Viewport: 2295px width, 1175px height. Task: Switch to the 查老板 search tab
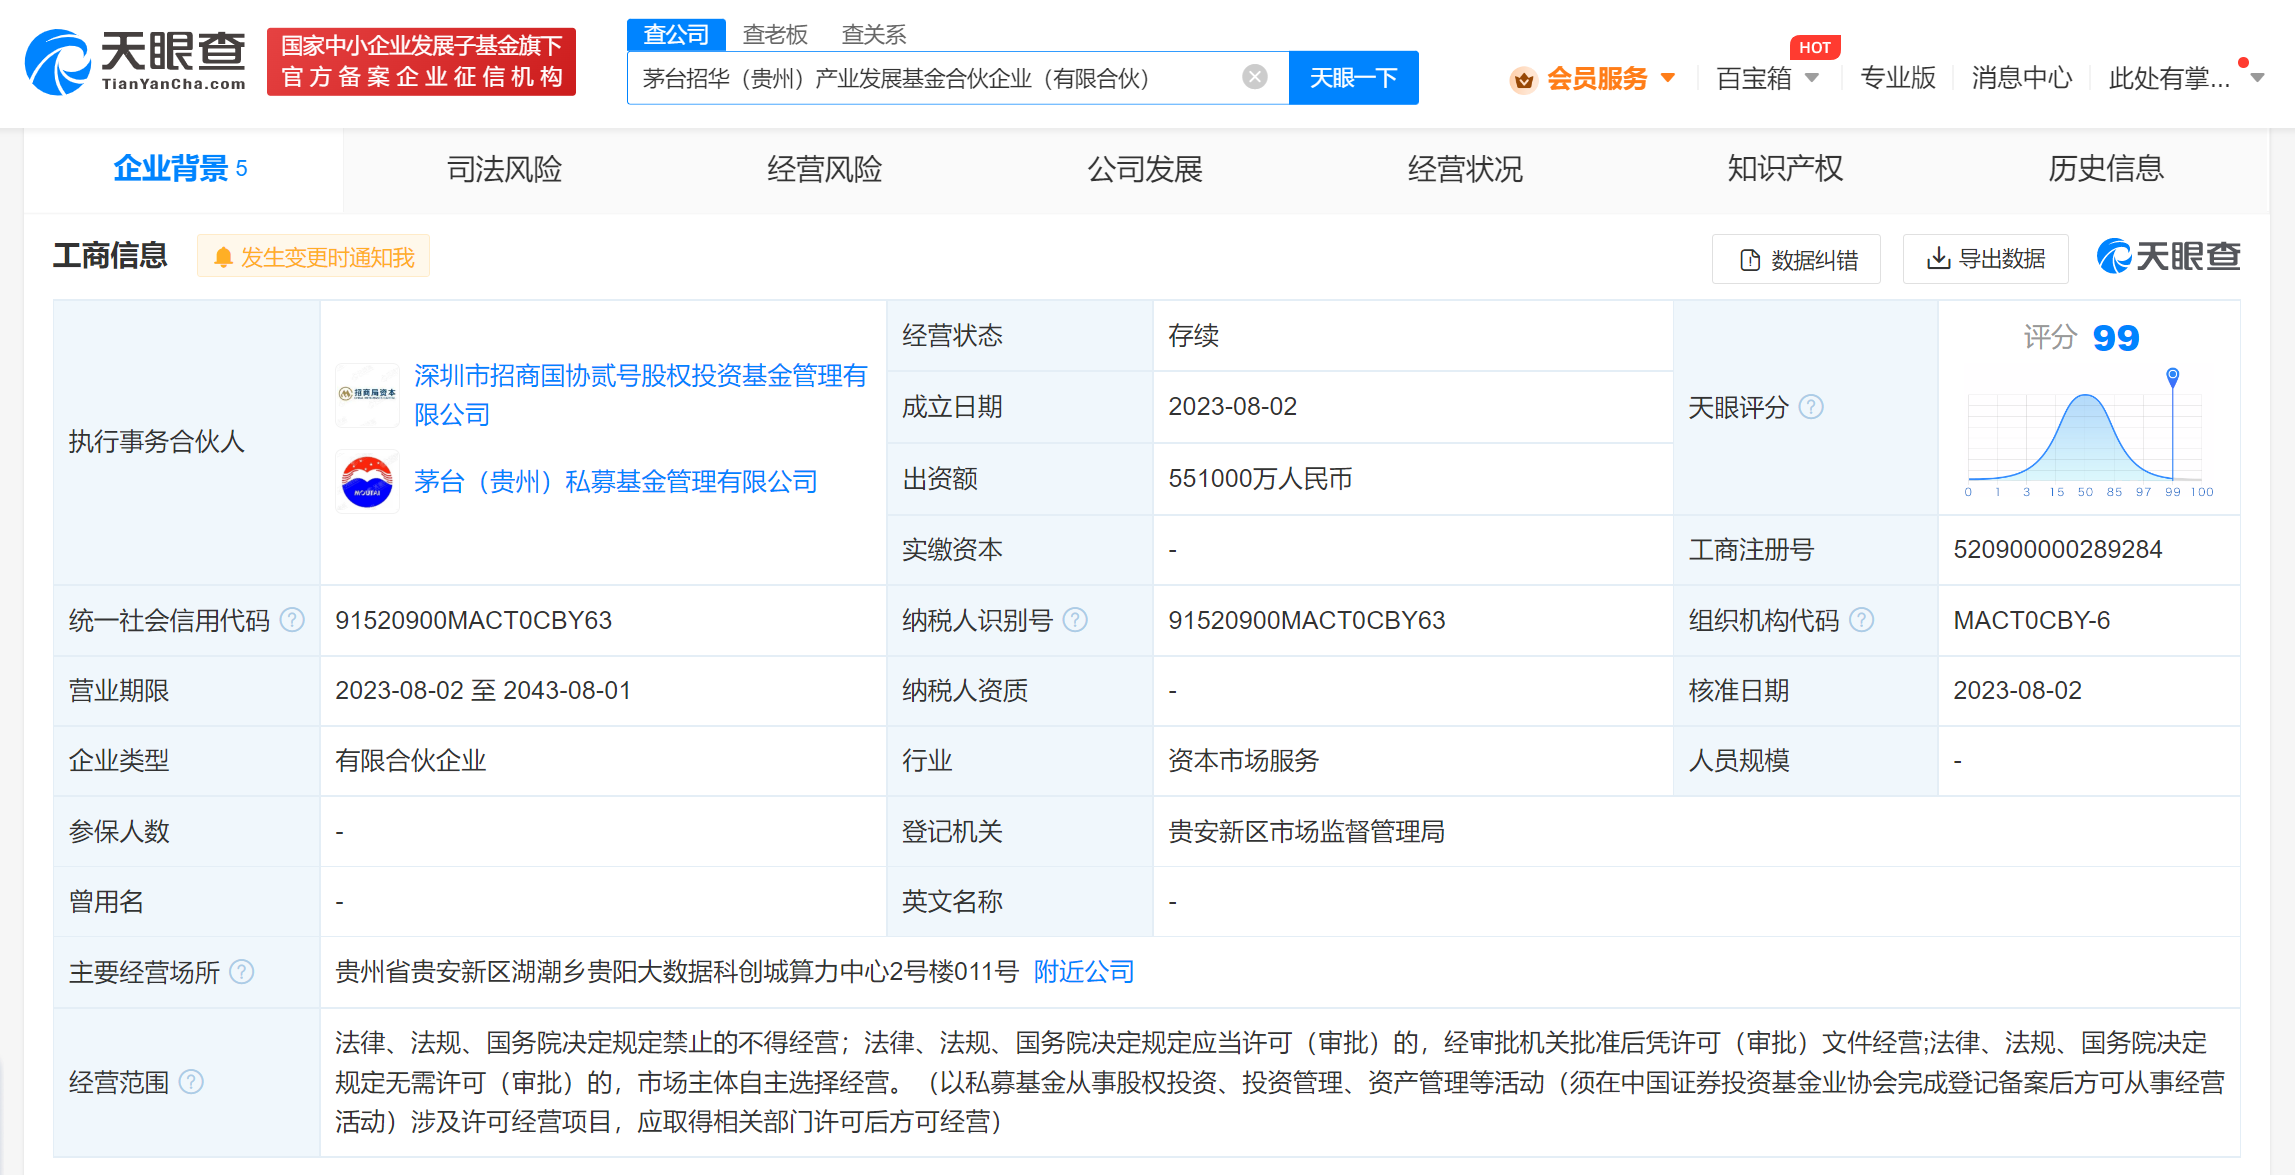(x=775, y=35)
